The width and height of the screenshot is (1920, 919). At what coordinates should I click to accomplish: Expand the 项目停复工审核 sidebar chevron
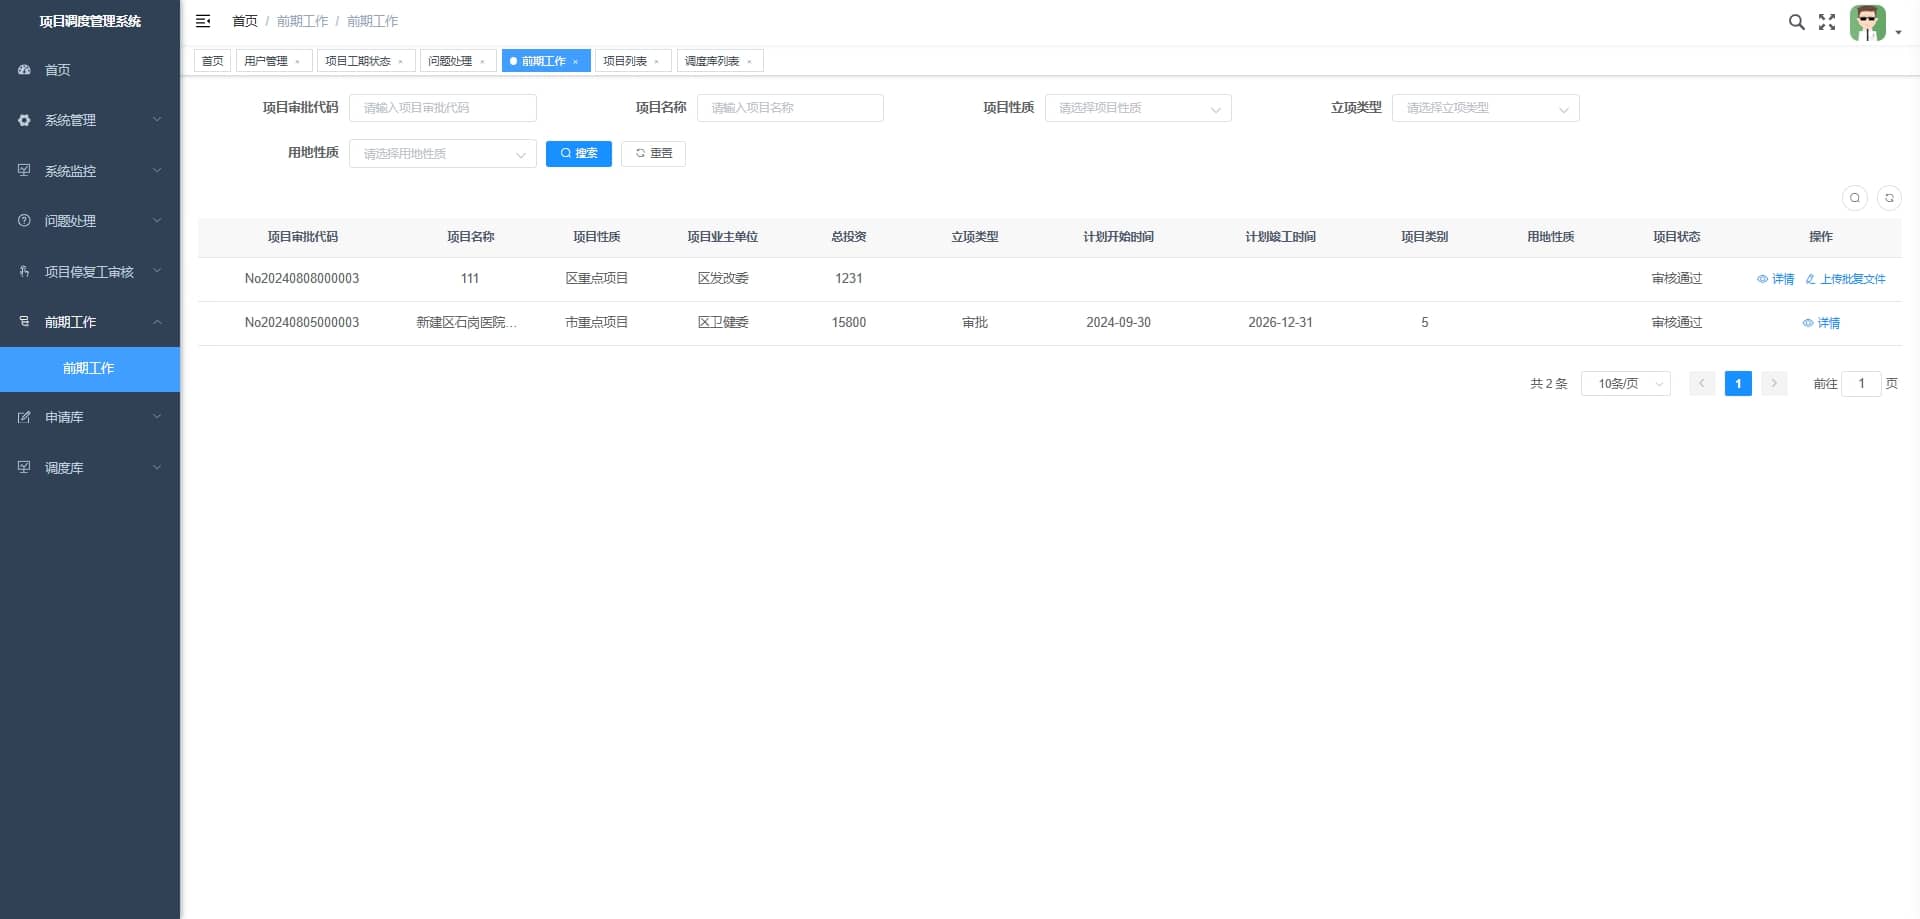coord(157,271)
